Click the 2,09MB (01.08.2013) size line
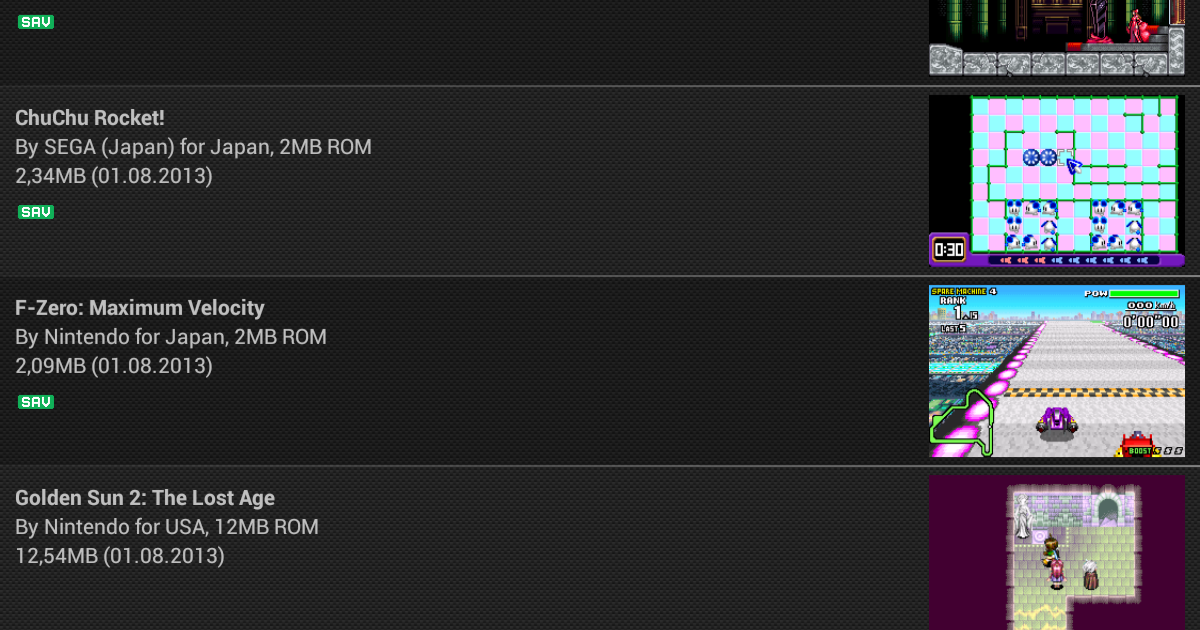The height and width of the screenshot is (630, 1200). point(114,366)
